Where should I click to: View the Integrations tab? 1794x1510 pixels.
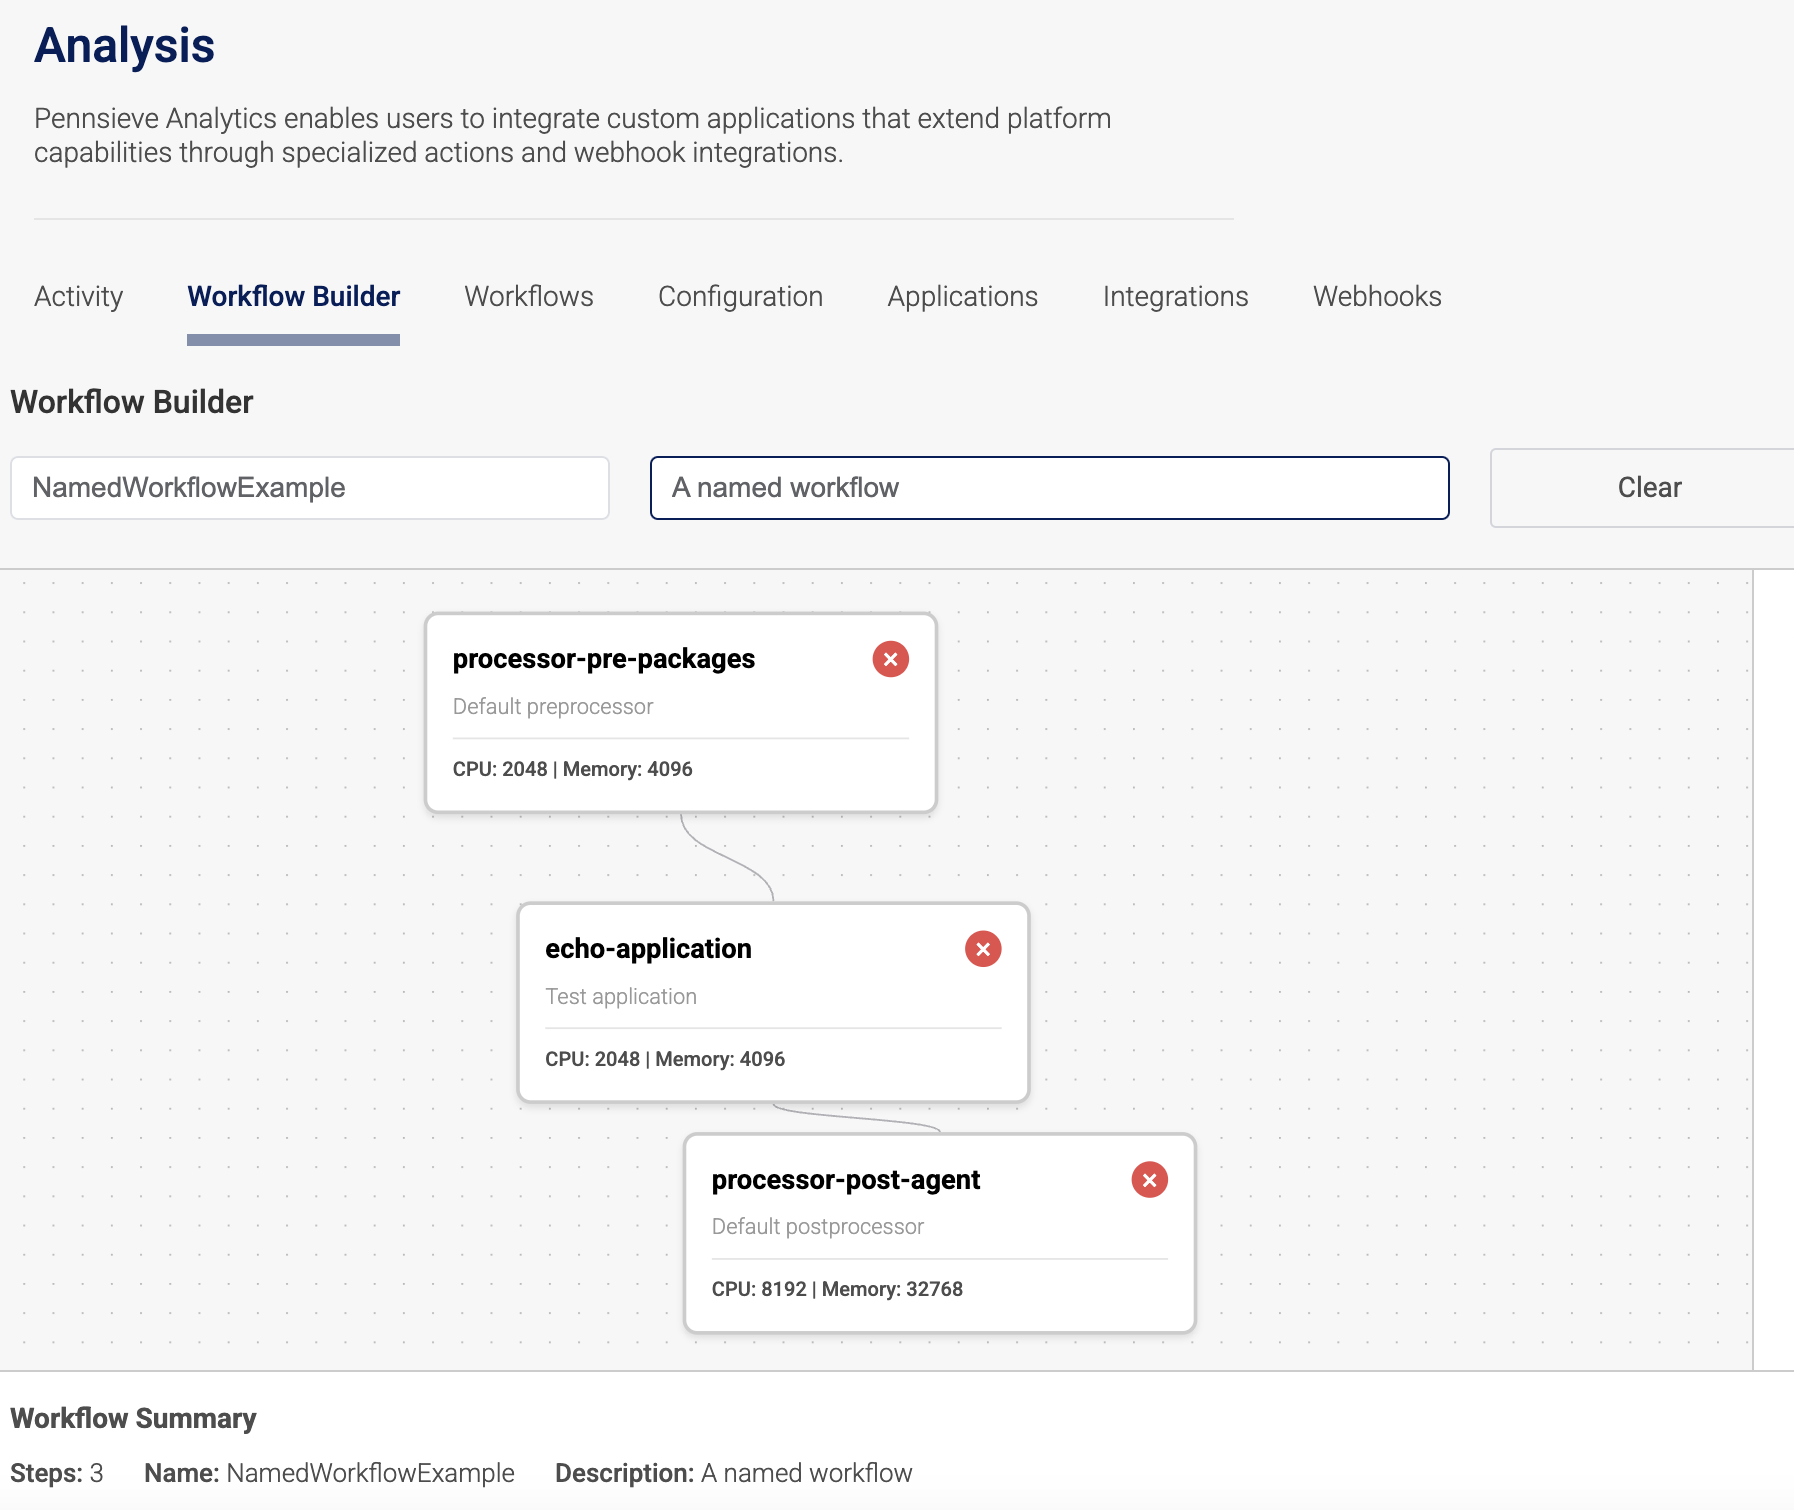[1175, 296]
